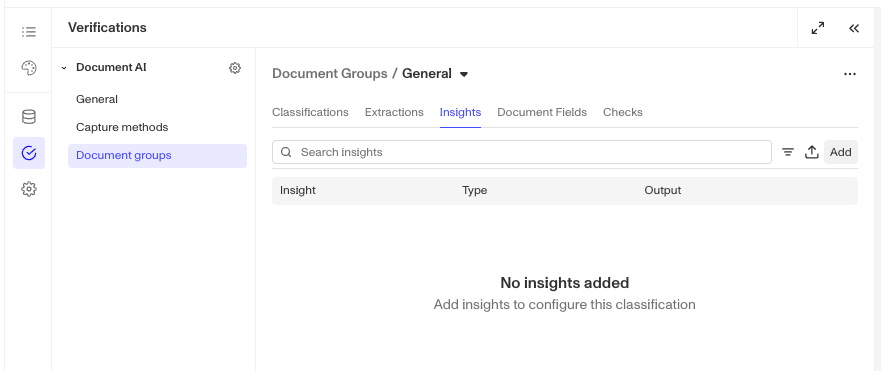Click the Document AI section label
This screenshot has width=881, height=371.
[x=111, y=67]
